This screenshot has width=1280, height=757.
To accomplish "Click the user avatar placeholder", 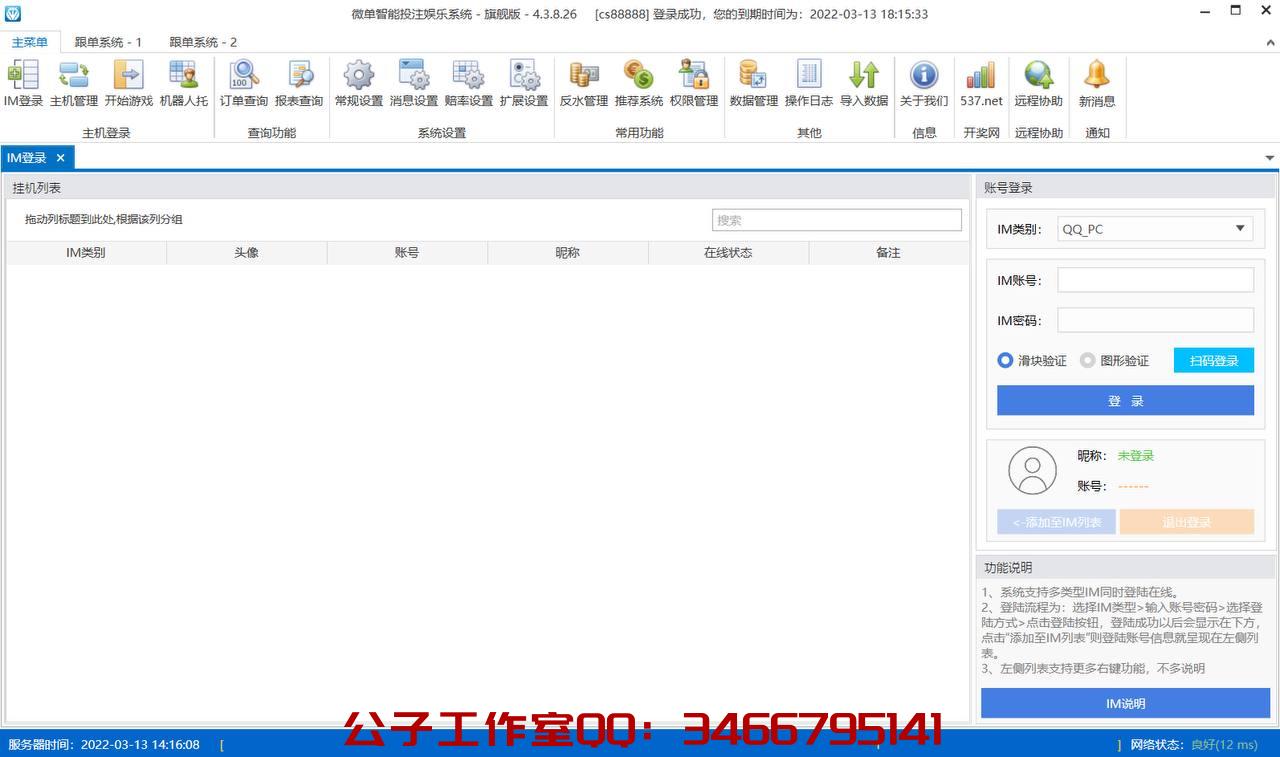I will 1032,471.
